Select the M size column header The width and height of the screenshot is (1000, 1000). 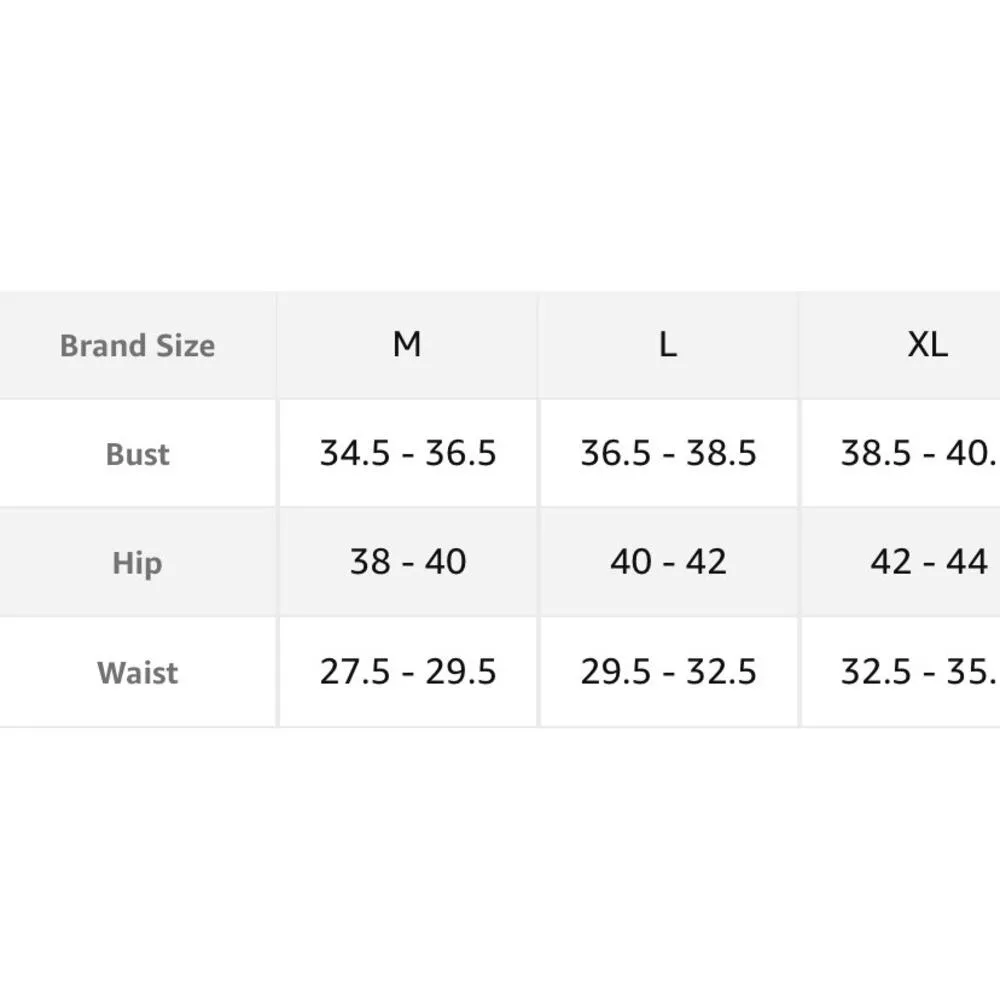[407, 345]
